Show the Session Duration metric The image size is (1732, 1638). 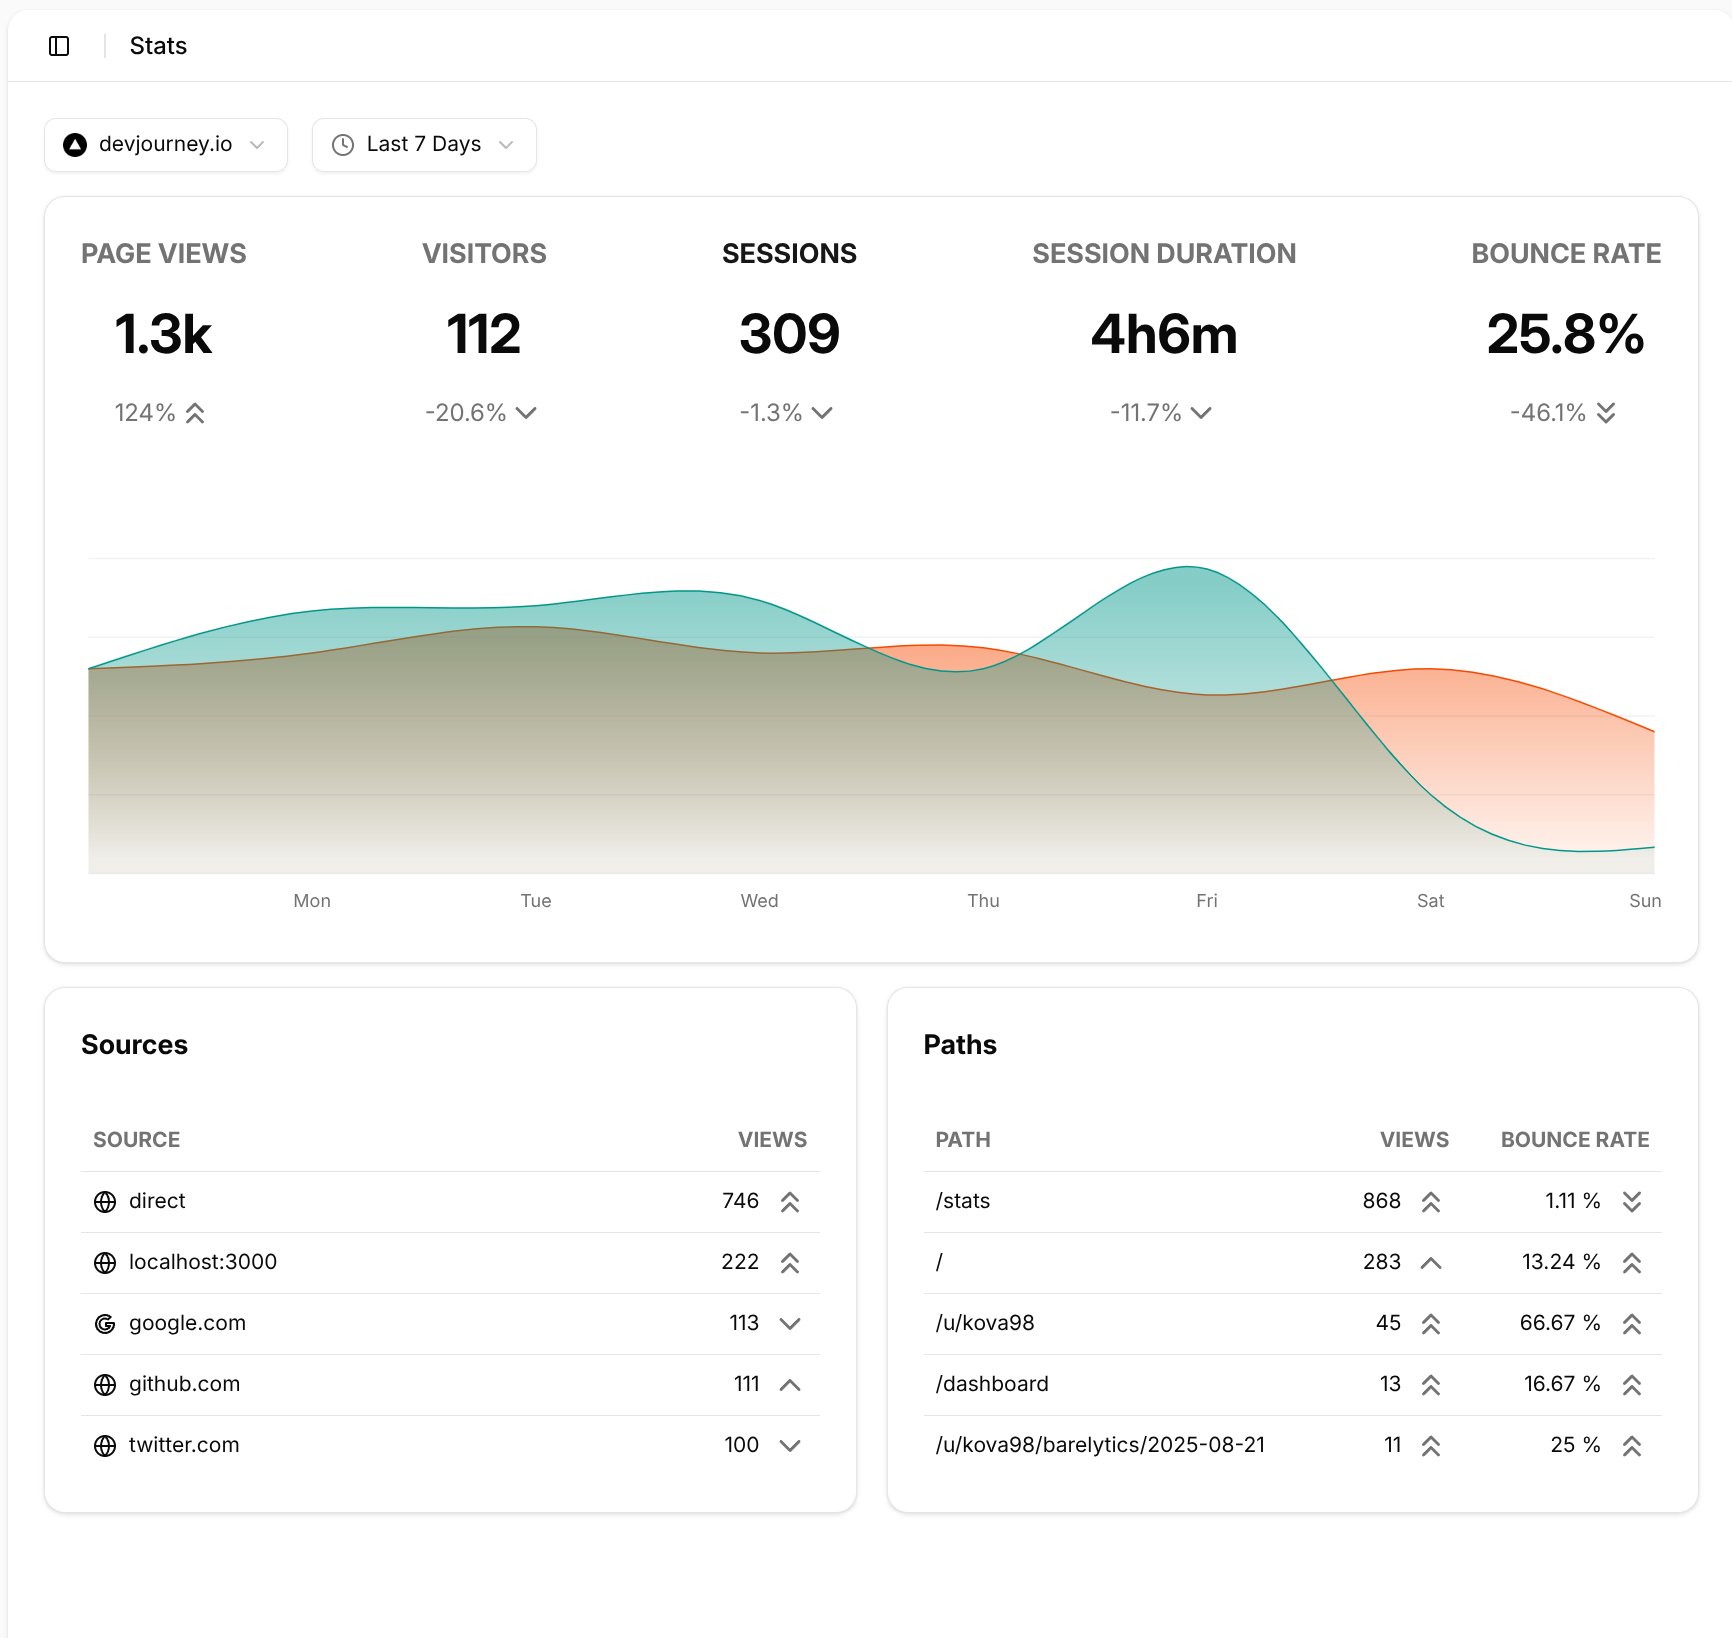click(x=1163, y=254)
